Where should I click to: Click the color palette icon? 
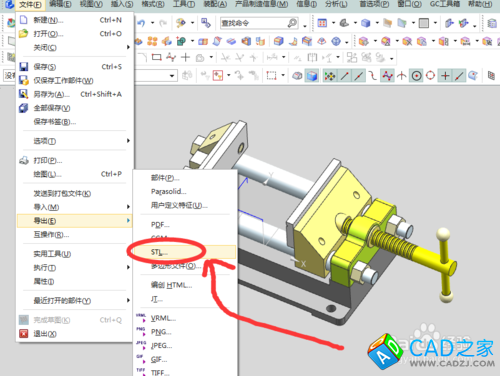tap(181, 23)
